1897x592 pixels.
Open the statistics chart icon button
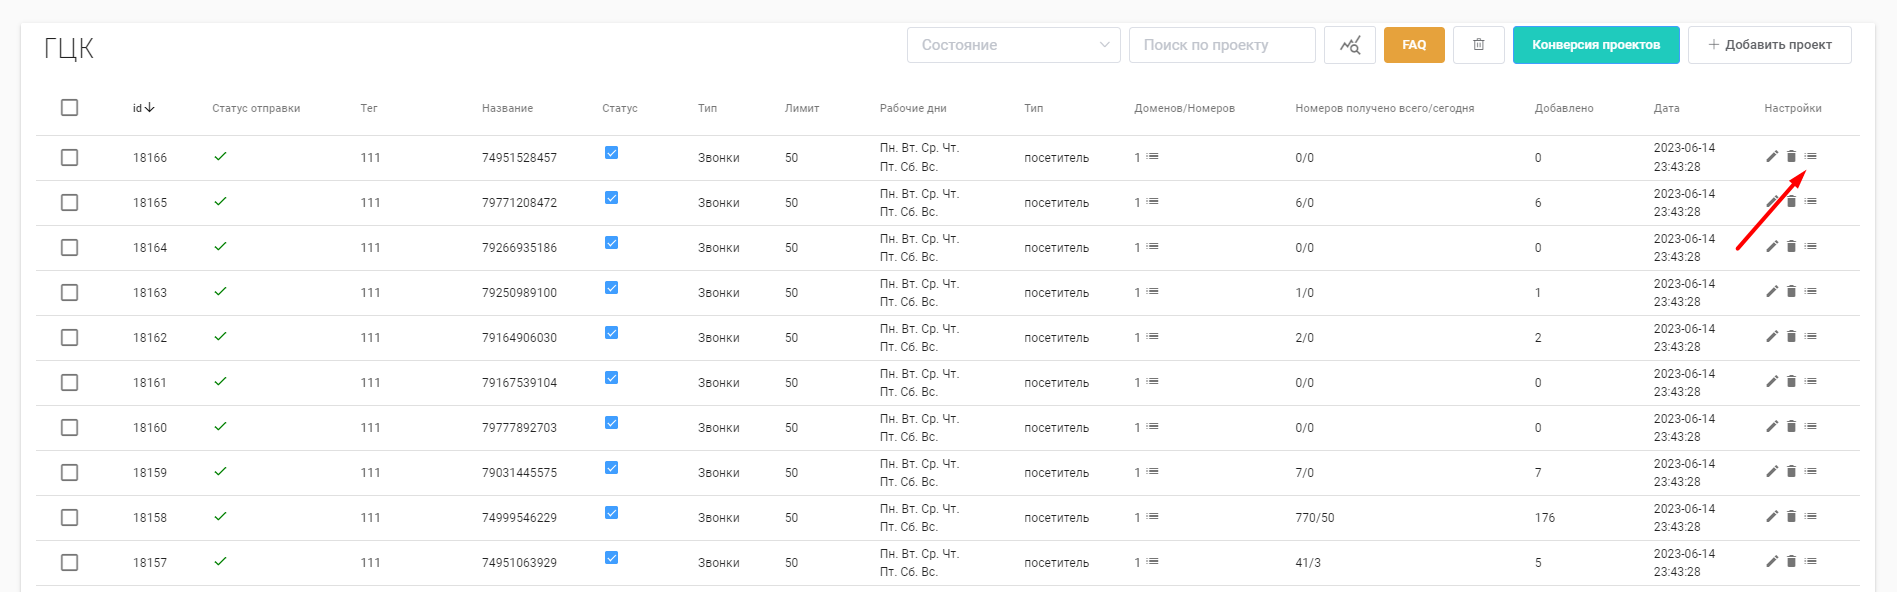(1350, 45)
